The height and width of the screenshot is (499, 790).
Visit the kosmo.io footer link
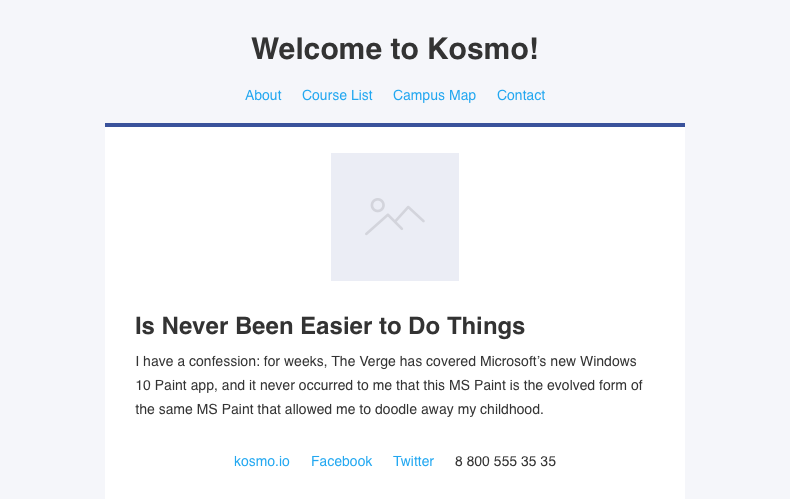pos(262,461)
